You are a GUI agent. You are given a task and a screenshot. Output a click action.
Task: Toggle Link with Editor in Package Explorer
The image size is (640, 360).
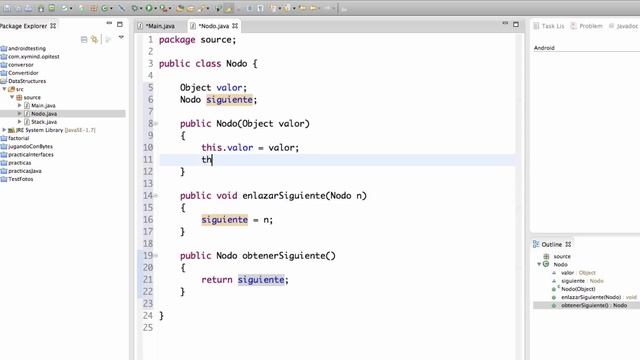coord(95,39)
